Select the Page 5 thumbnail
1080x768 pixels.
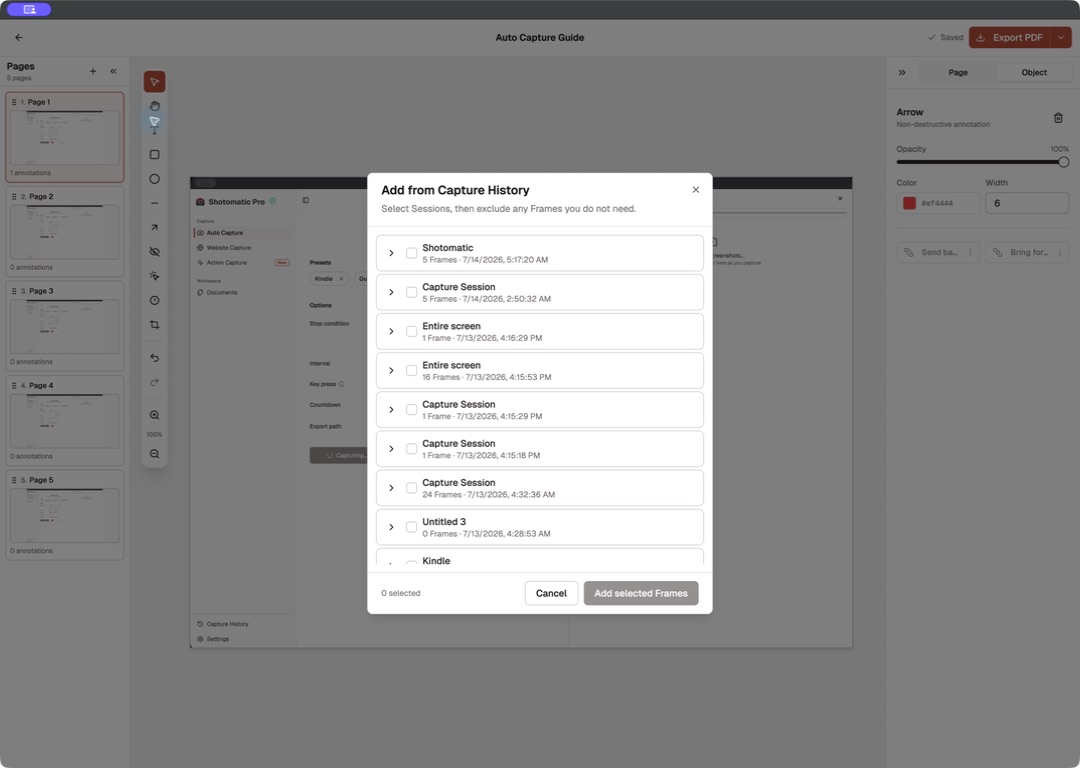click(65, 515)
